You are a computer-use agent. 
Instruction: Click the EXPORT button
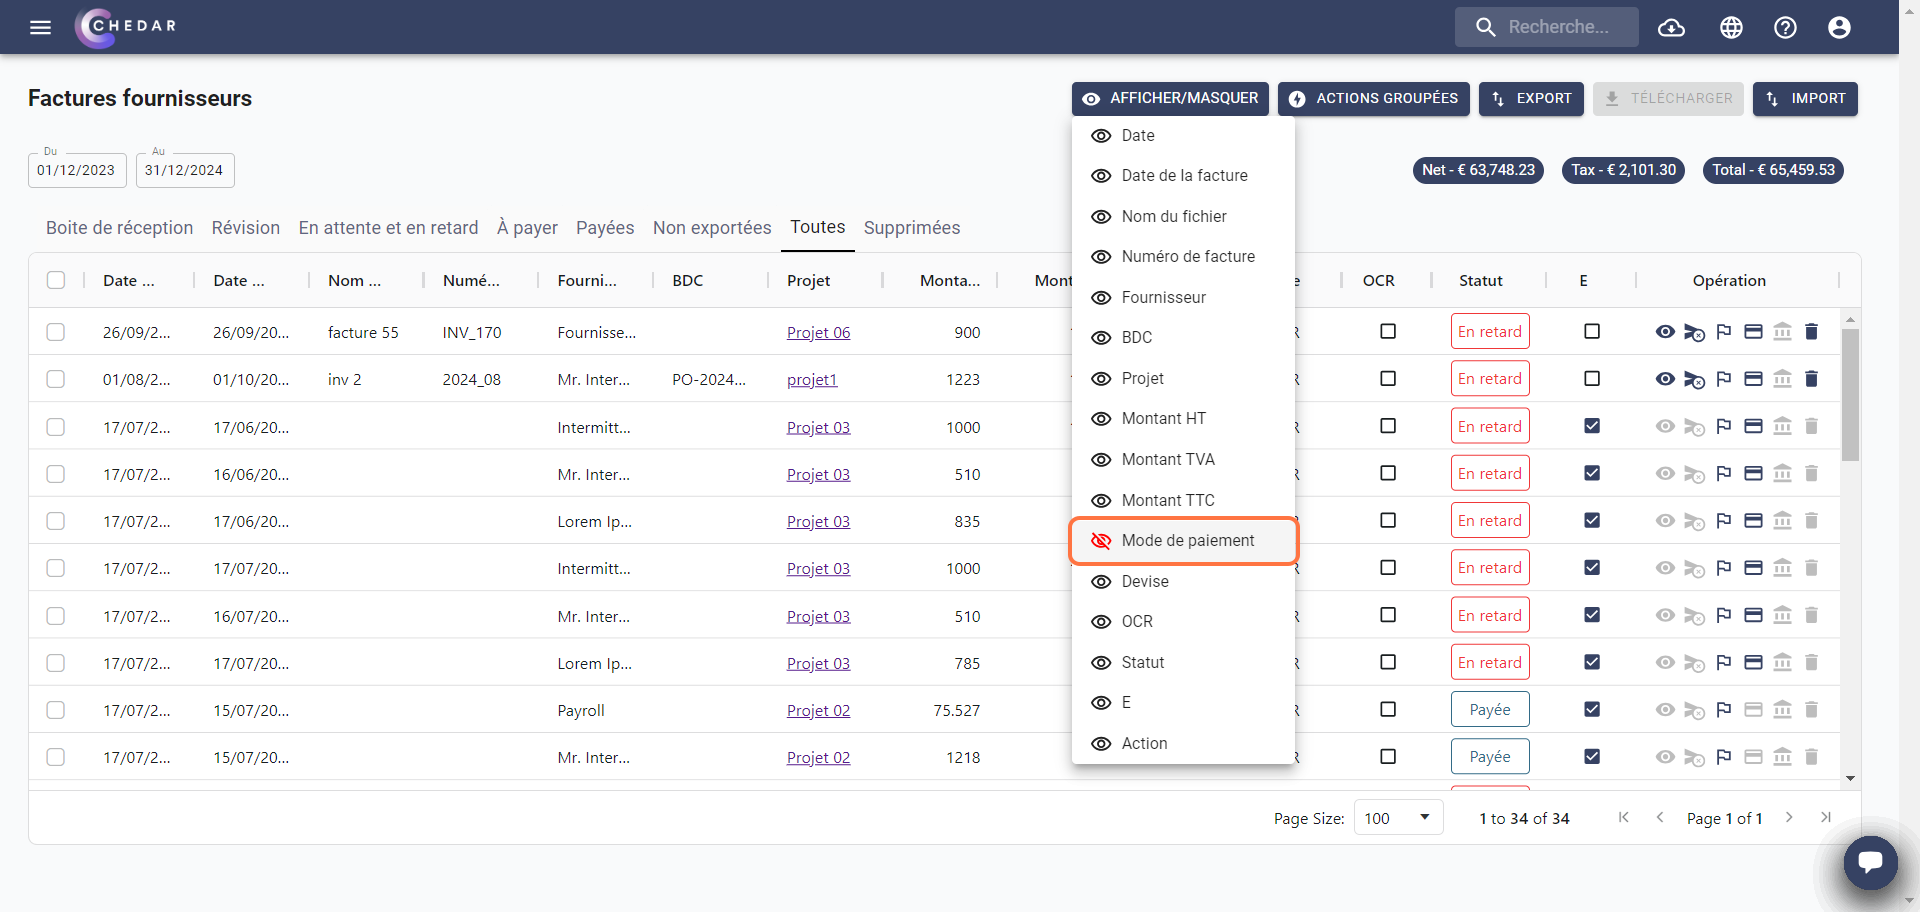pyautogui.click(x=1531, y=98)
